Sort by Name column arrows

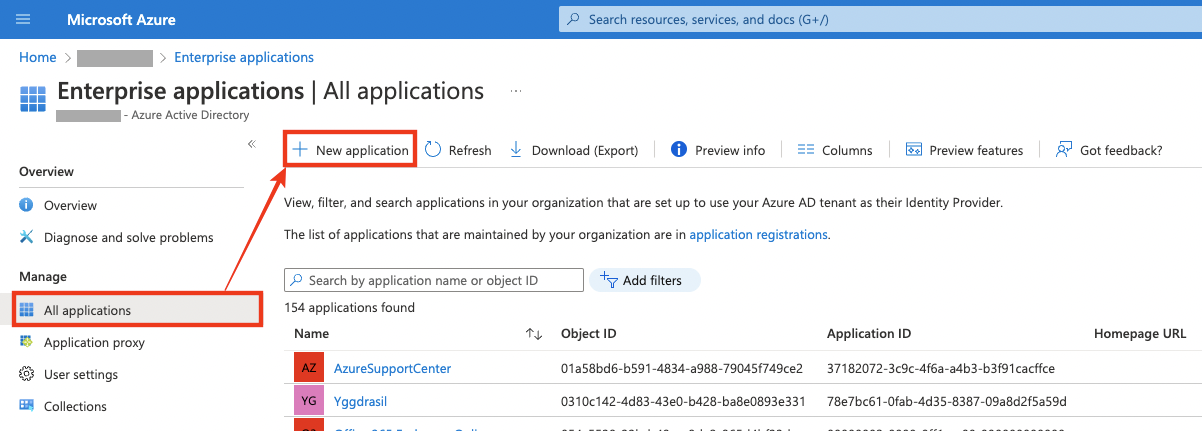[534, 334]
